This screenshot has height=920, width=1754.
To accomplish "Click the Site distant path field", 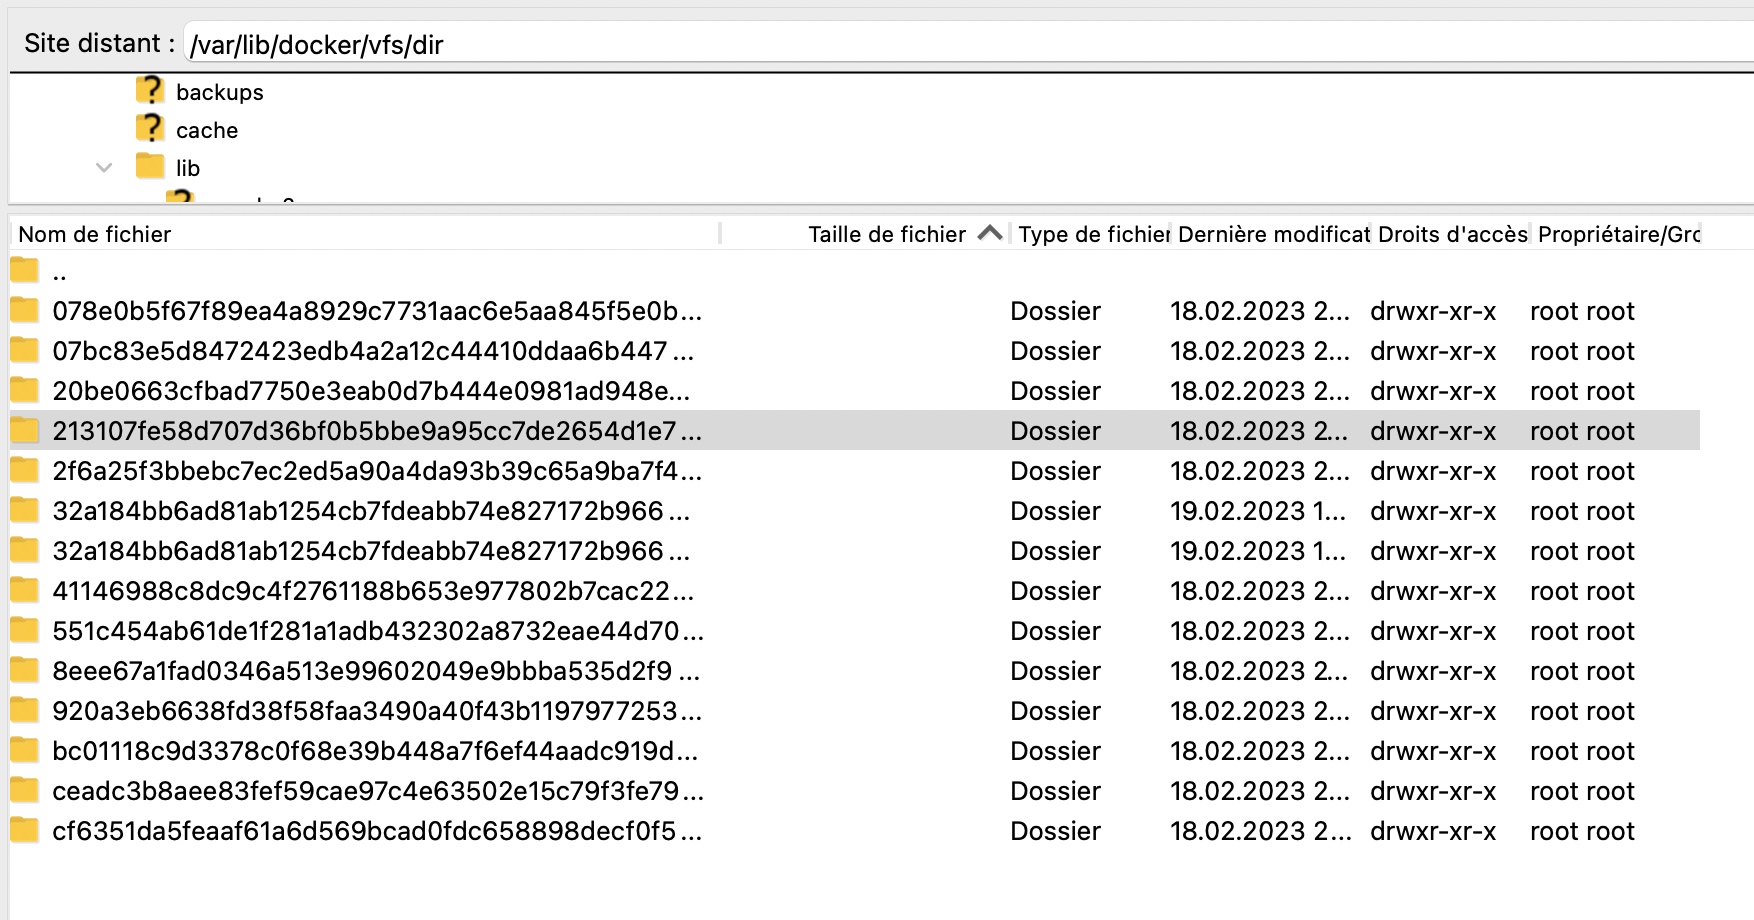I will tap(960, 45).
